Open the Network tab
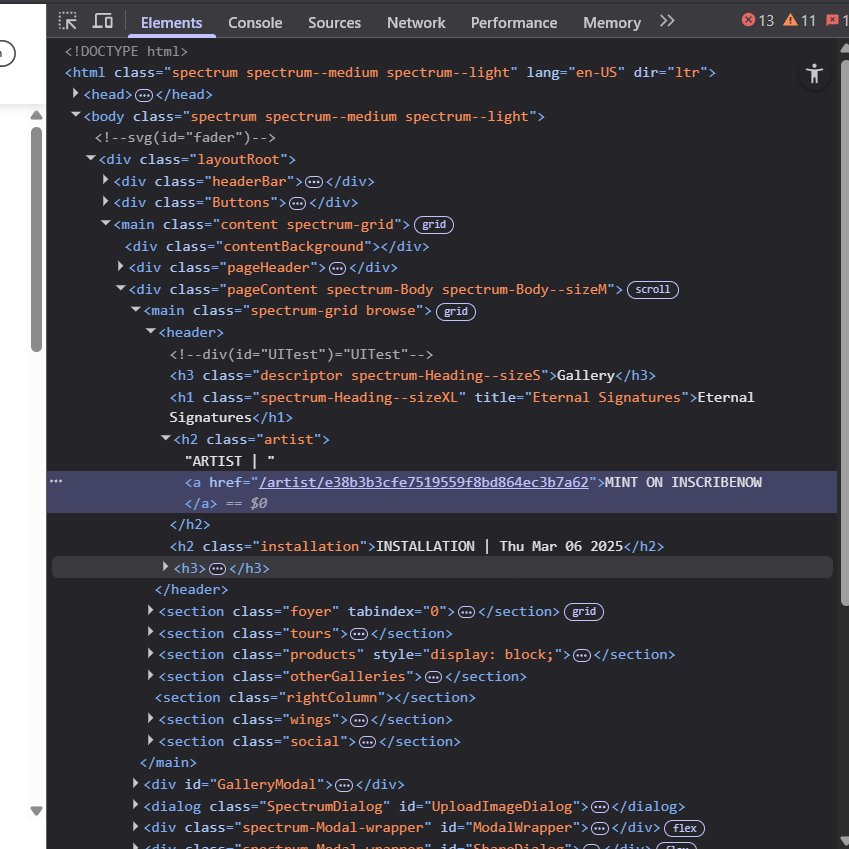 (416, 23)
